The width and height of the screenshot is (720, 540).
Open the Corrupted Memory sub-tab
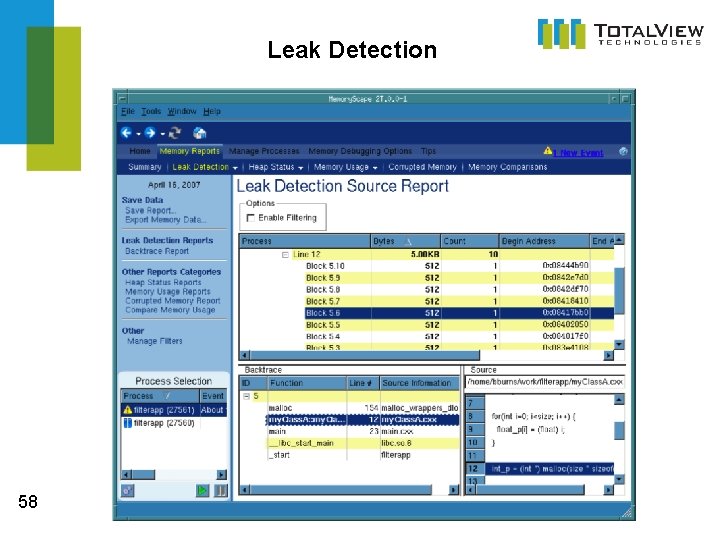(422, 167)
